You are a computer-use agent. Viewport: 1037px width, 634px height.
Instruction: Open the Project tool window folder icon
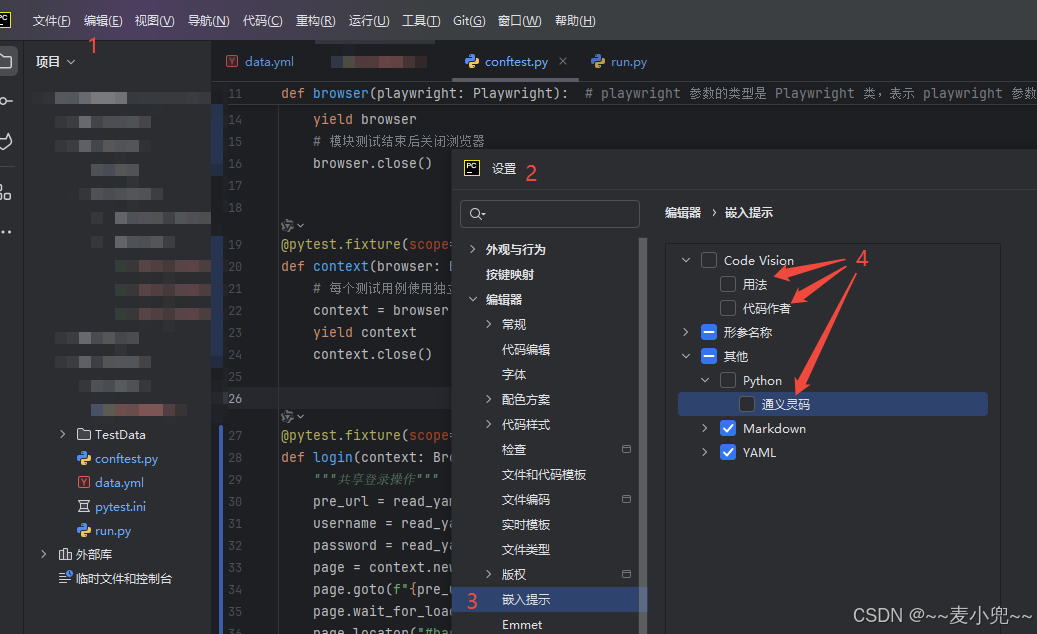[5, 61]
